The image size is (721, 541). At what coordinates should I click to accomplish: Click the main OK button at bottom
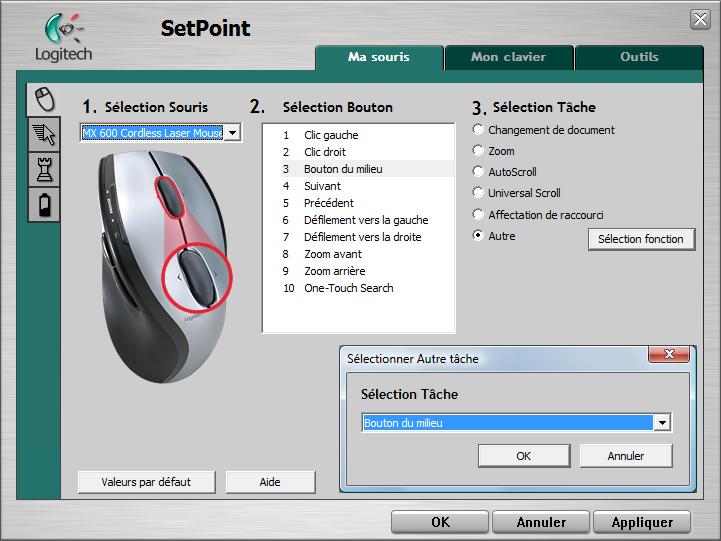[440, 522]
